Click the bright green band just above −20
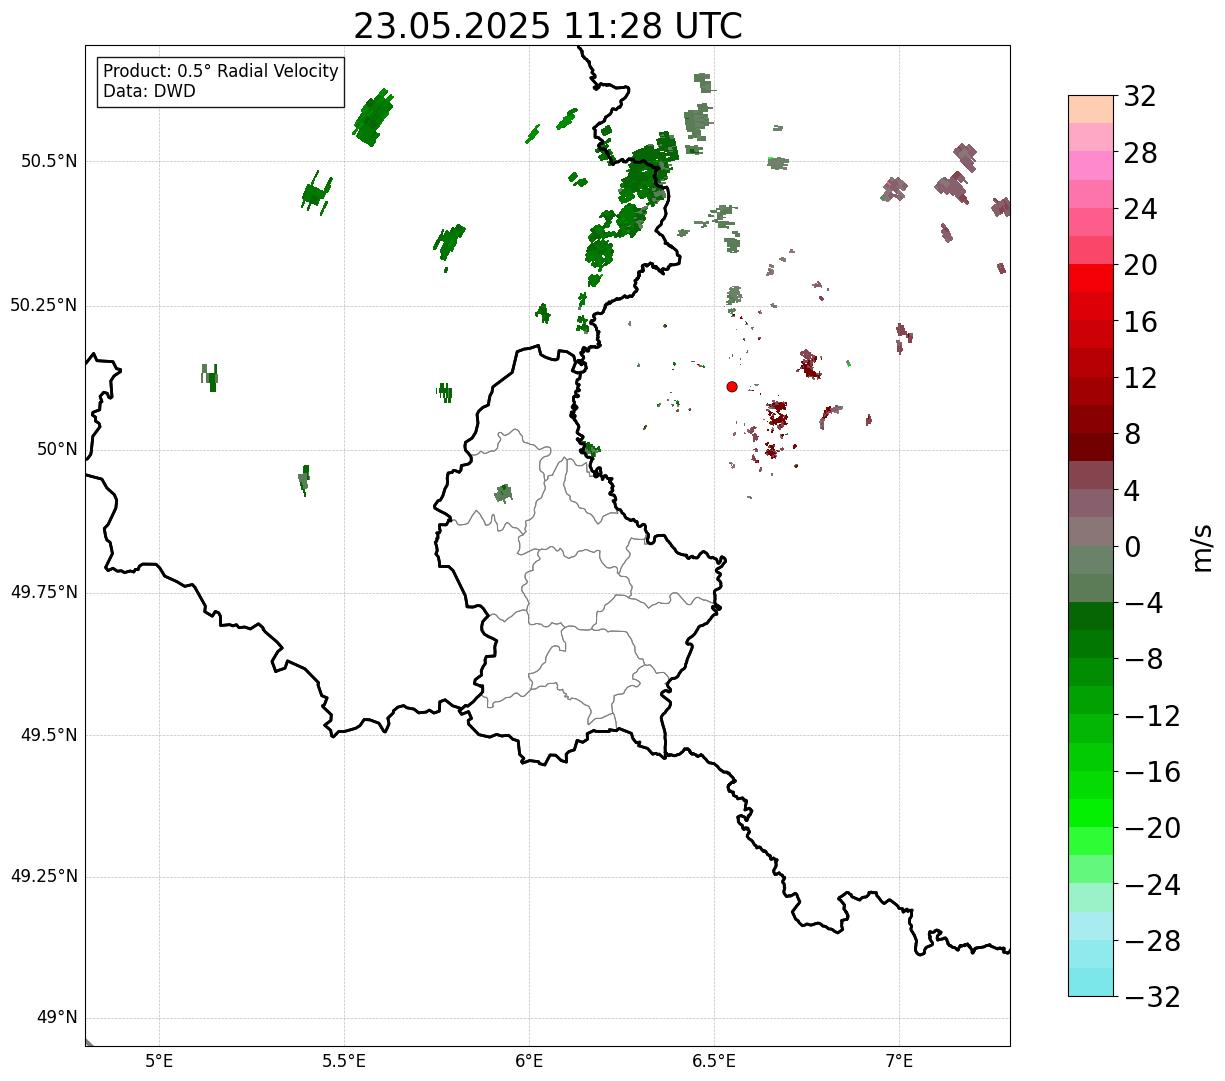 pos(1091,813)
